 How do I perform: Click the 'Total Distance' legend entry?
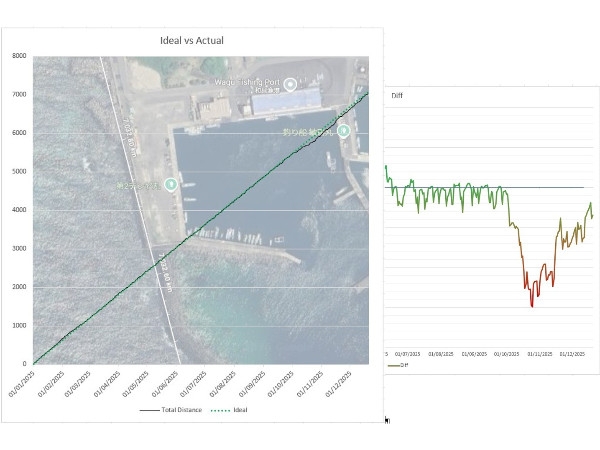click(168, 410)
